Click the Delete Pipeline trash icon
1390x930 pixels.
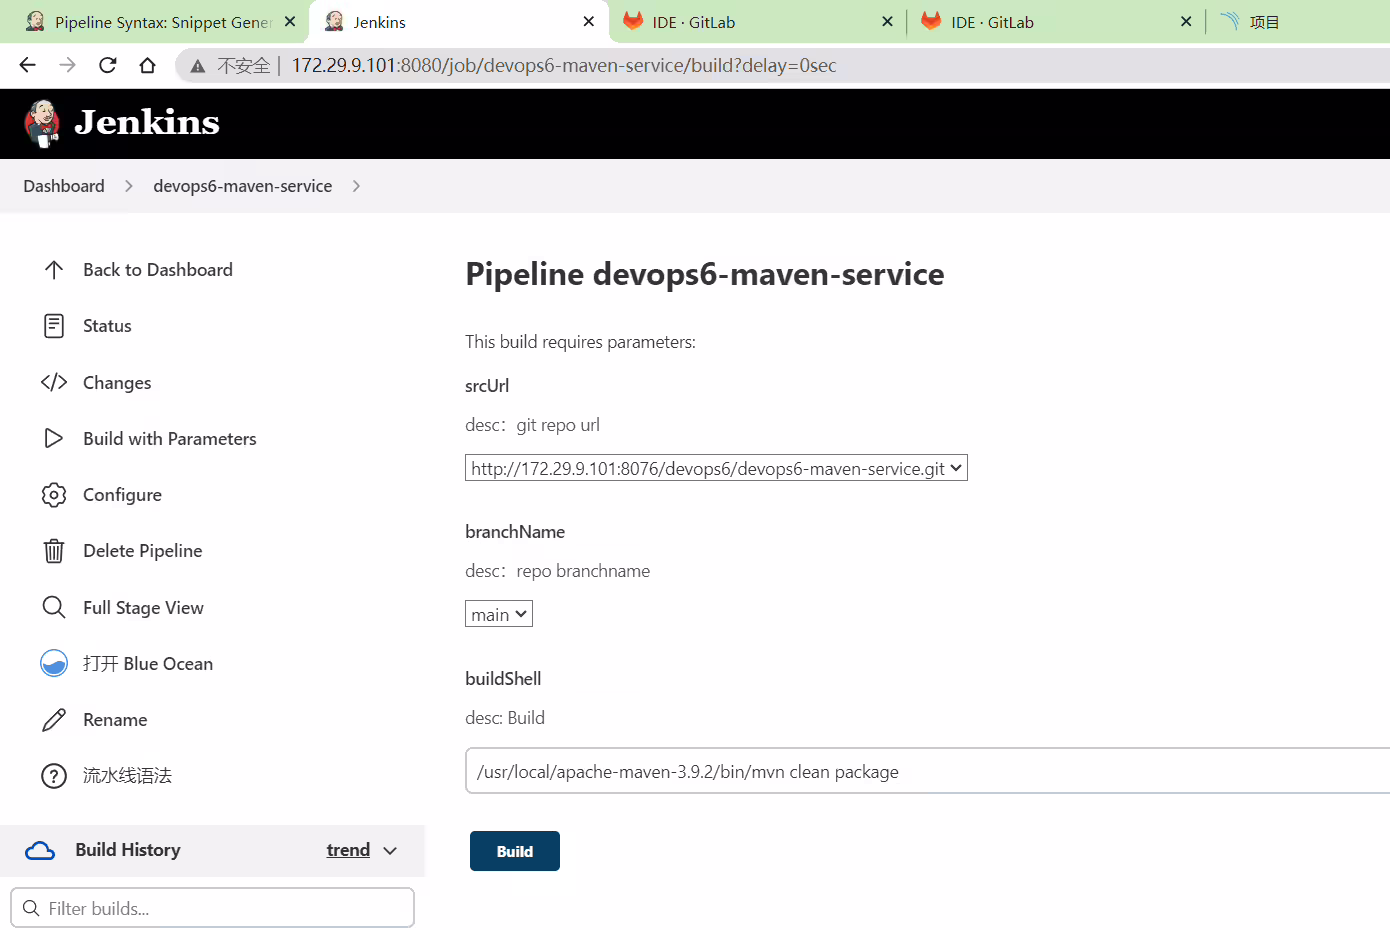tap(54, 551)
